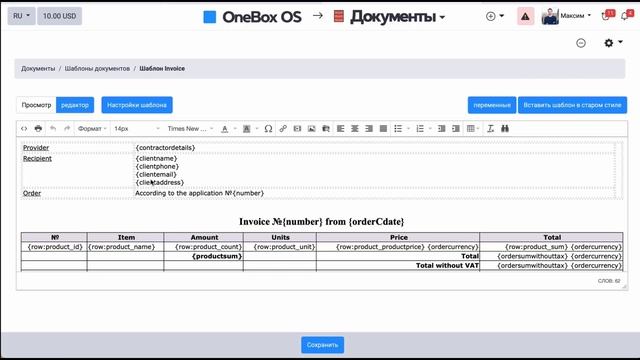Viewport: 640px width, 360px height.
Task: Open the table insert menu
Action: pos(473,129)
